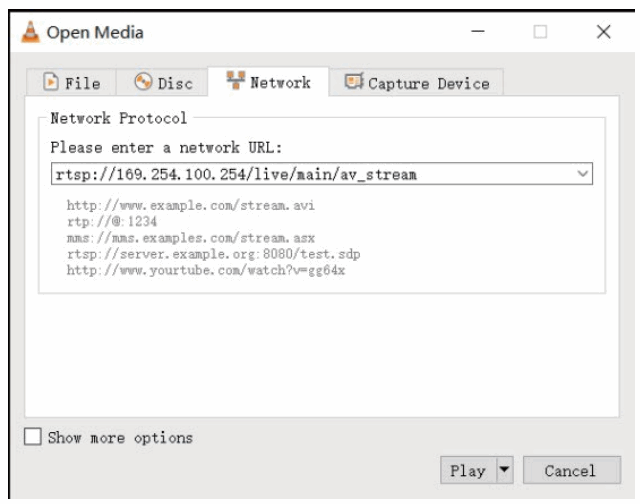Open the Play button's dropdown arrow
The height and width of the screenshot is (504, 640).
coord(506,469)
